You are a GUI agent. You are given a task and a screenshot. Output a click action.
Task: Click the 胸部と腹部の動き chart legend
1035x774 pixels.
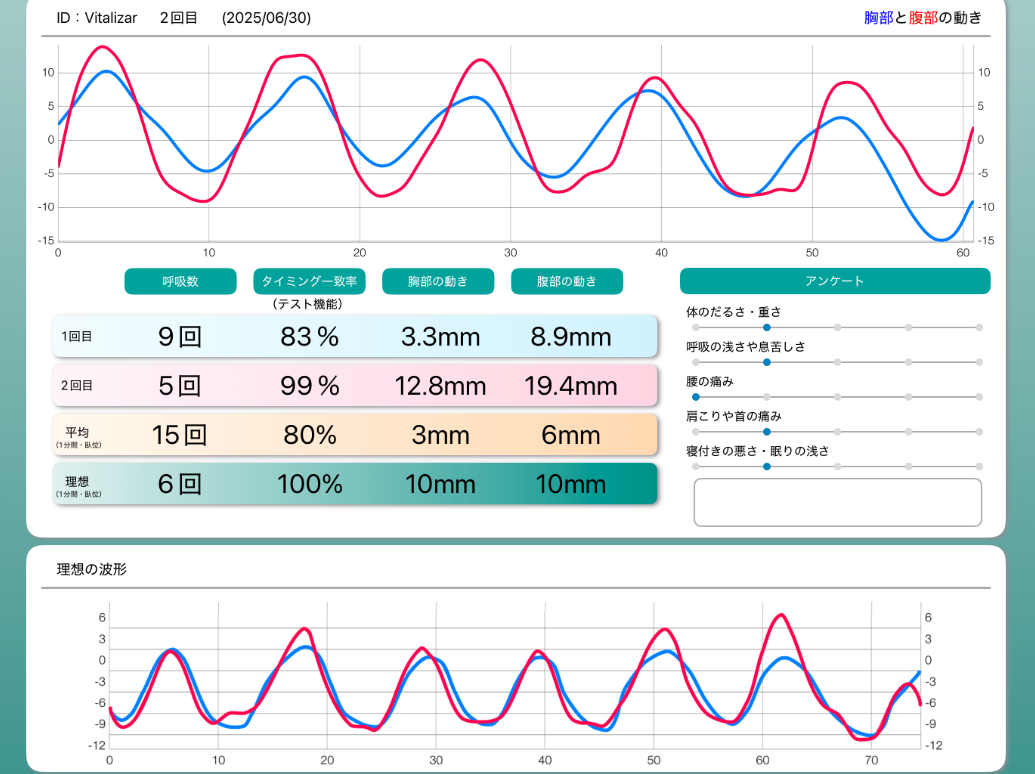tap(922, 18)
